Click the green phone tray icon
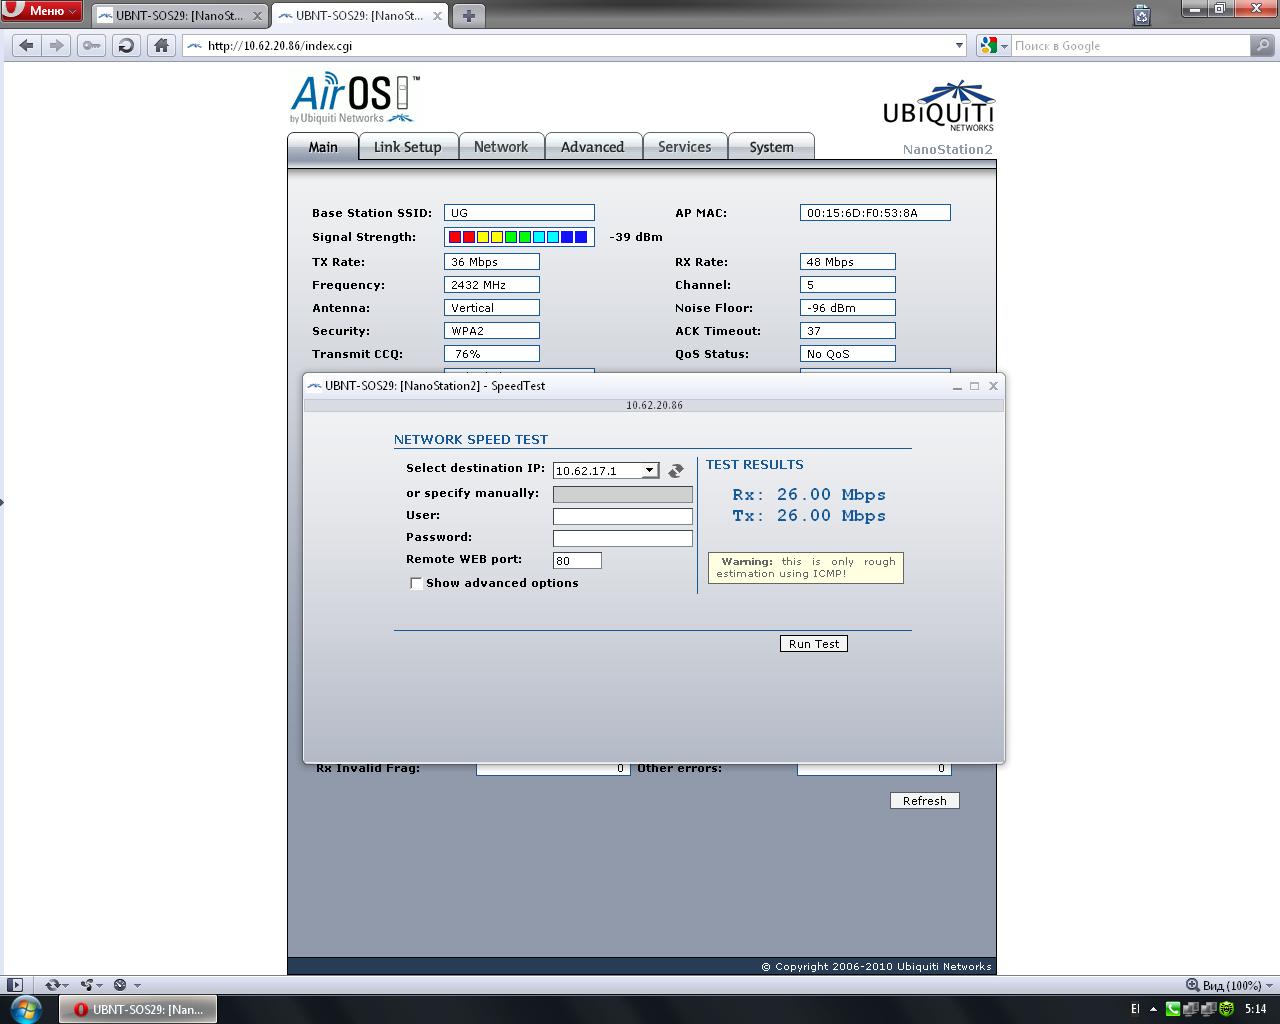 coord(1174,1009)
